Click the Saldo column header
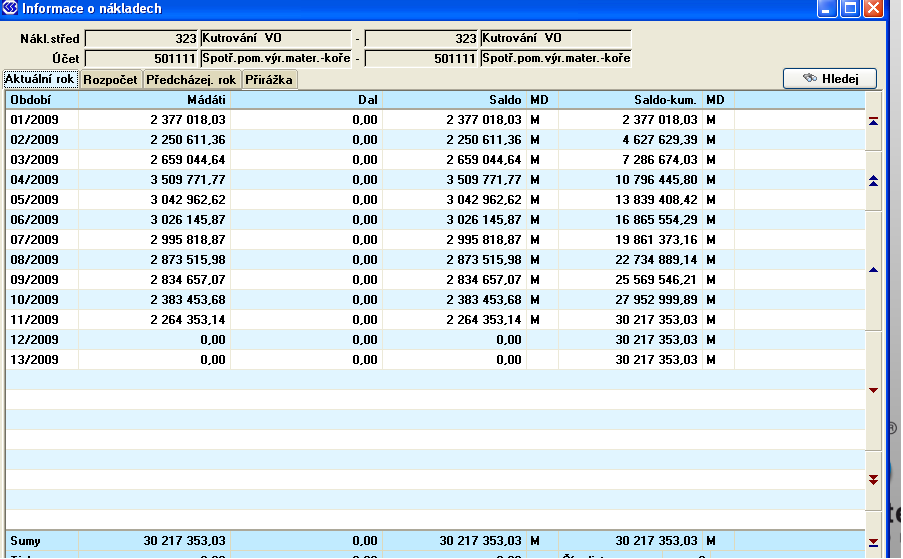This screenshot has width=903, height=559. (x=454, y=100)
